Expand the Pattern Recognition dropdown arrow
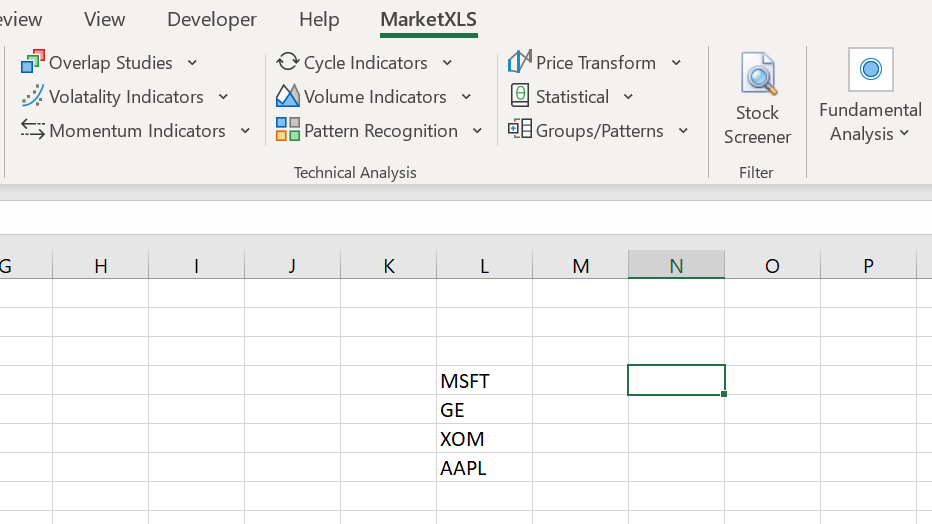Screen dimensions: 932x524 (x=477, y=131)
